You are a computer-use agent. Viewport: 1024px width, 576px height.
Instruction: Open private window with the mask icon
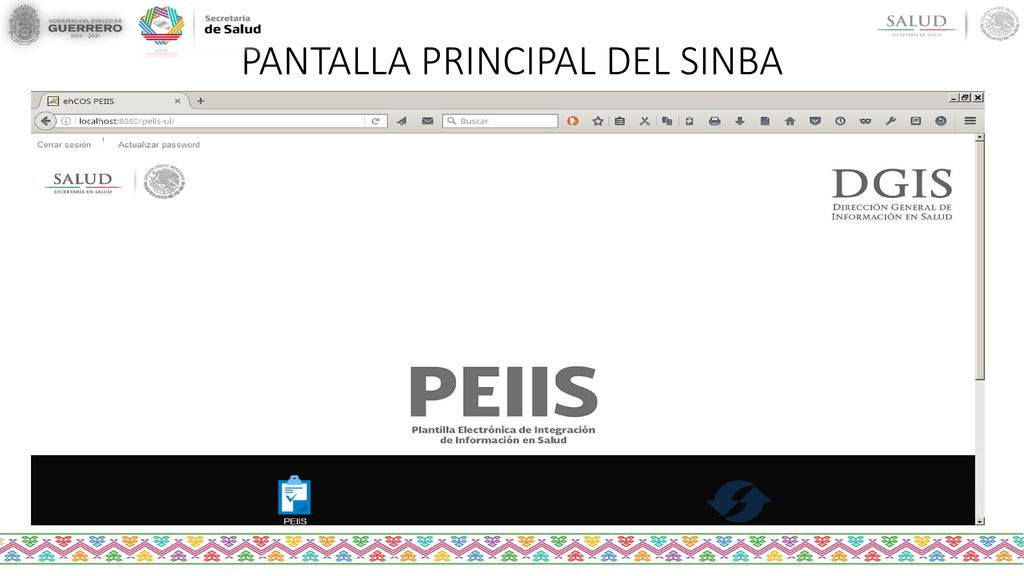[865, 121]
